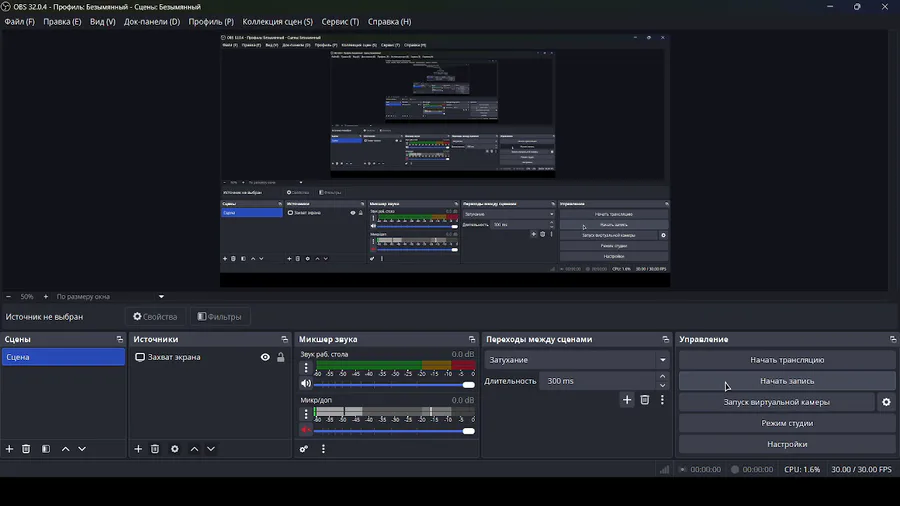900x506 pixels.
Task: Mute Звук раб. стола speaker
Action: 306,383
